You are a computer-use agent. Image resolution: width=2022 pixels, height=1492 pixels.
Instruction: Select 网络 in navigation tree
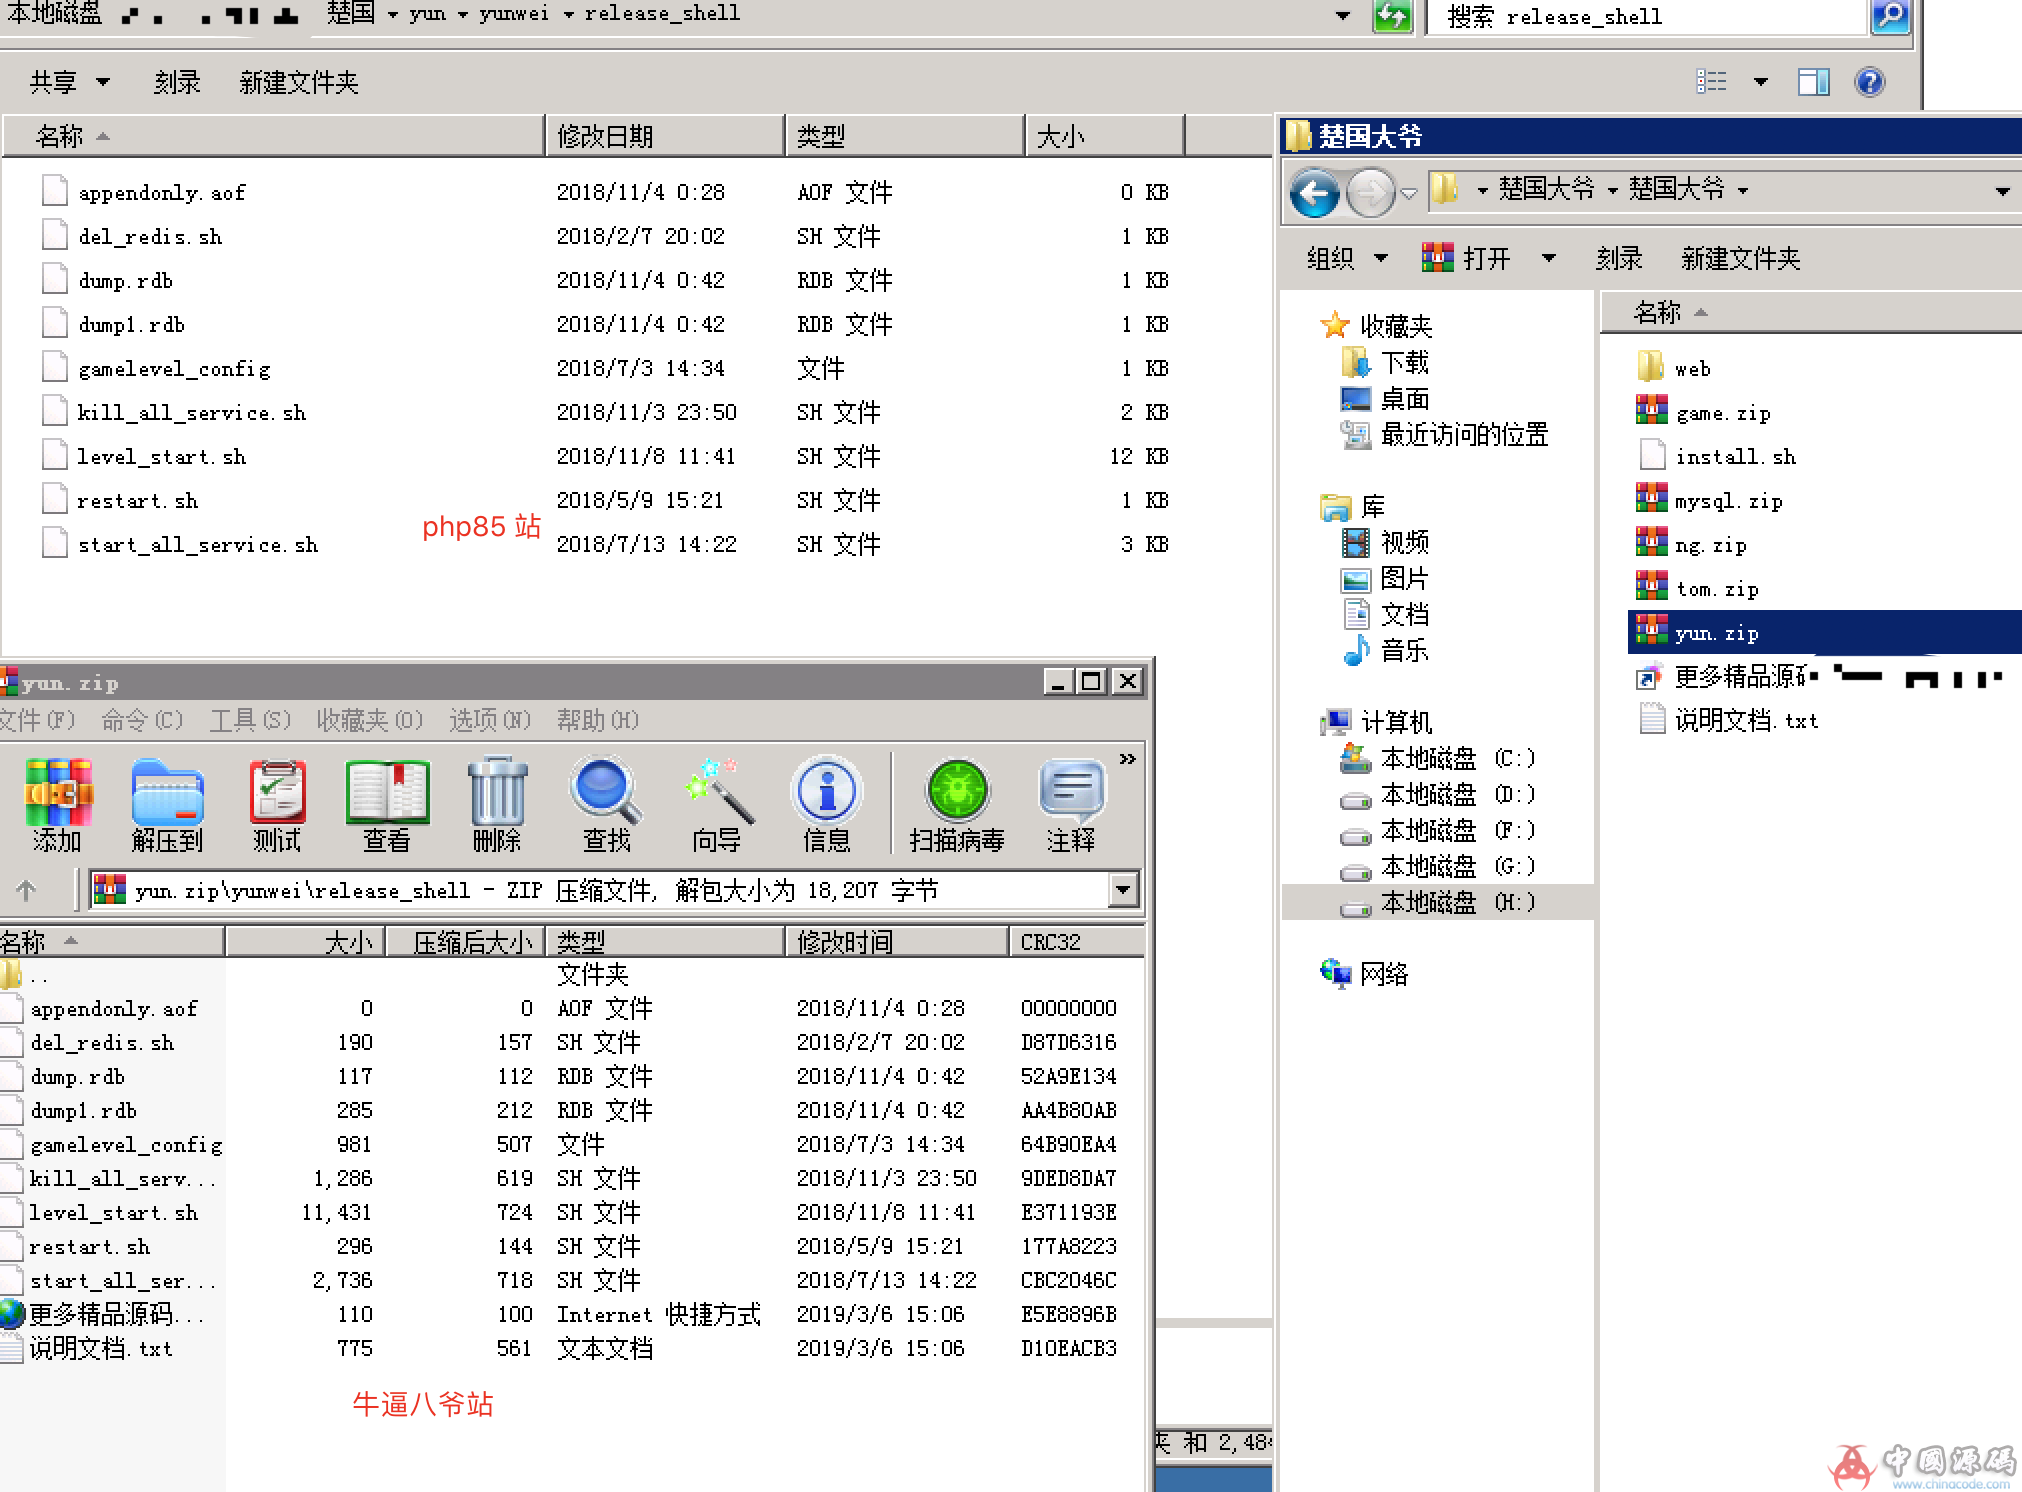click(1364, 974)
